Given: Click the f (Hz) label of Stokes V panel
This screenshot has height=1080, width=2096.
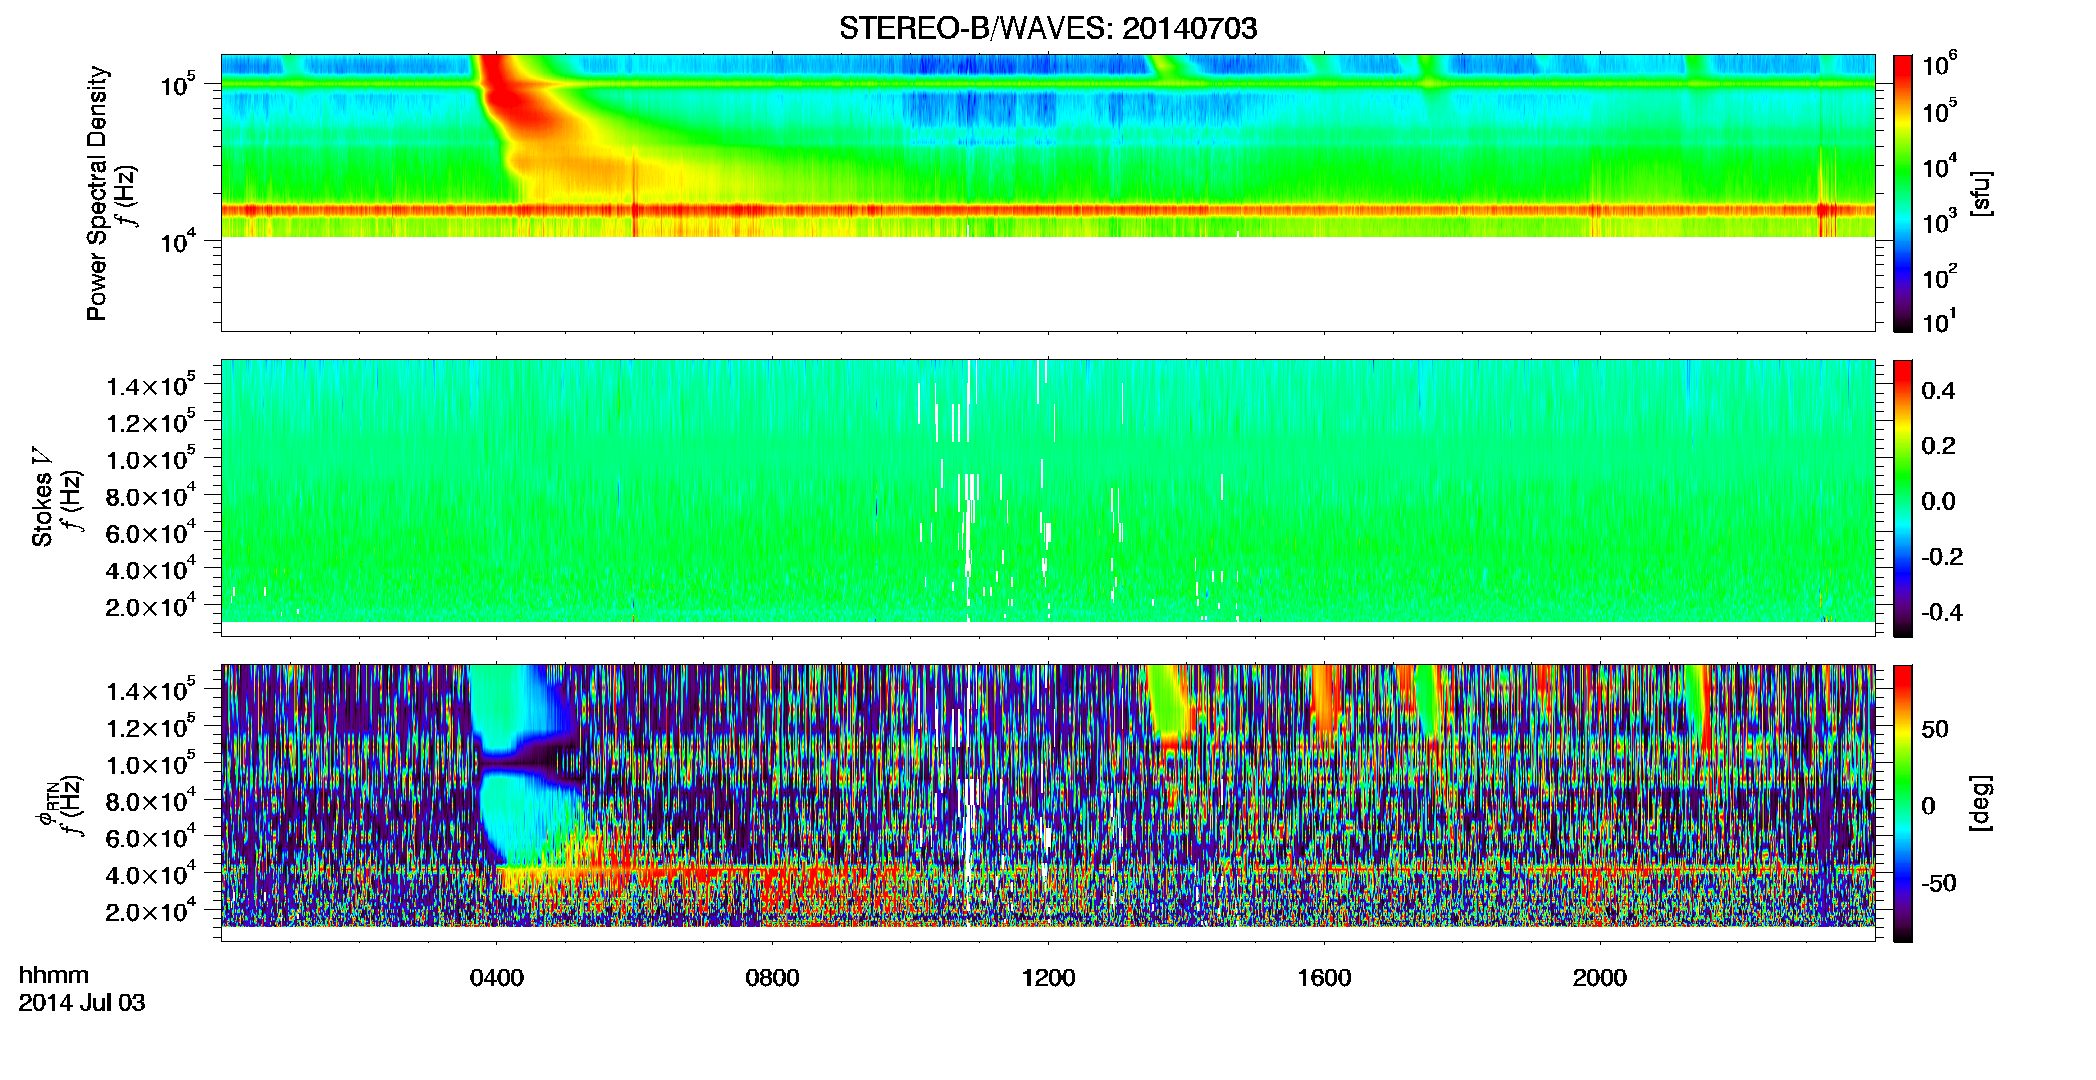Looking at the screenshot, I should click(72, 498).
